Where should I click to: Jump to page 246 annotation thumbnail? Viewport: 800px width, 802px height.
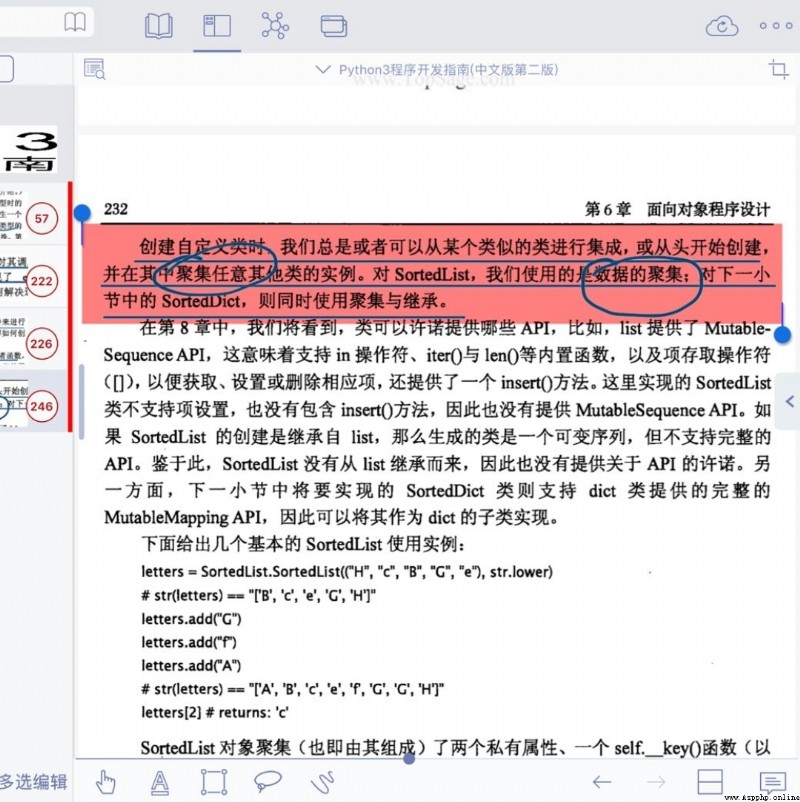coord(41,407)
